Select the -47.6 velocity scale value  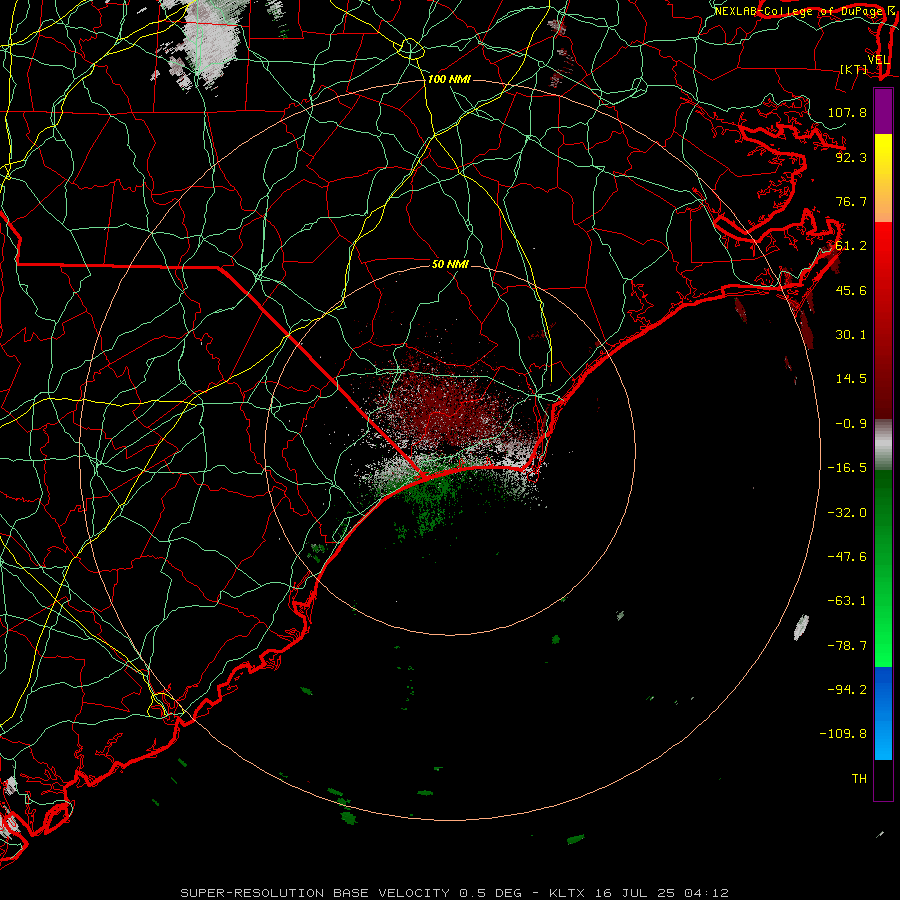pos(847,557)
